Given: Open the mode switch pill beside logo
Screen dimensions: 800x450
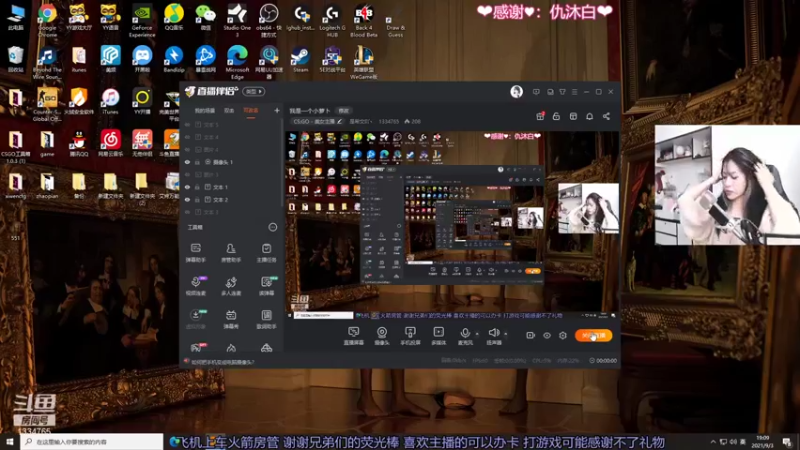Looking at the screenshot, I should click(254, 92).
